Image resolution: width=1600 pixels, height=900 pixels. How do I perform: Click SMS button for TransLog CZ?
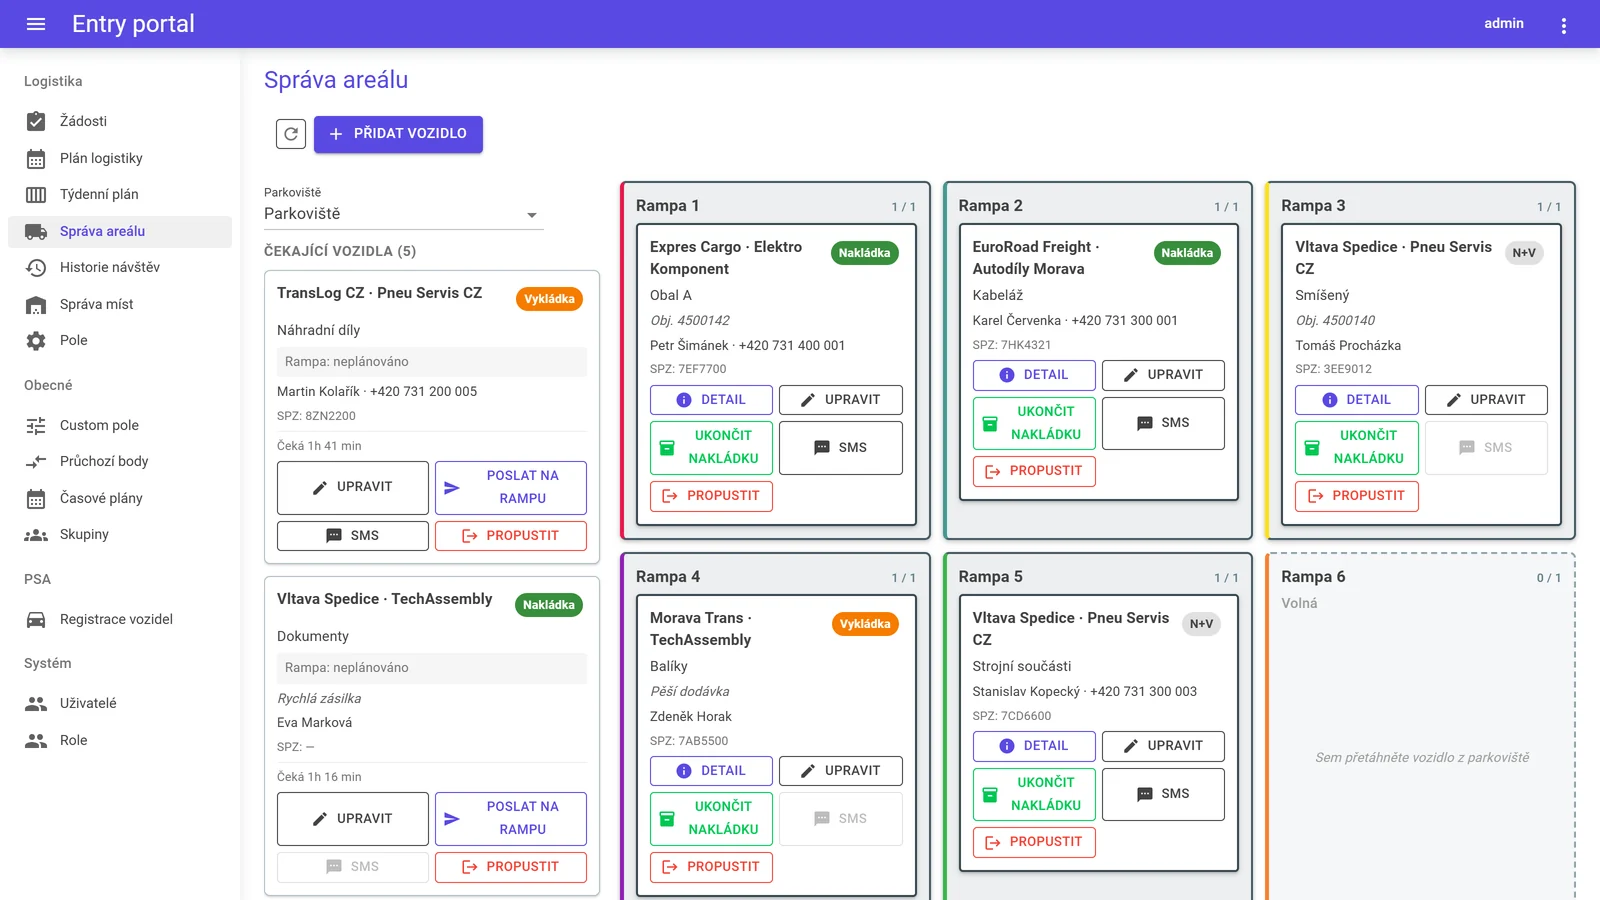[353, 536]
